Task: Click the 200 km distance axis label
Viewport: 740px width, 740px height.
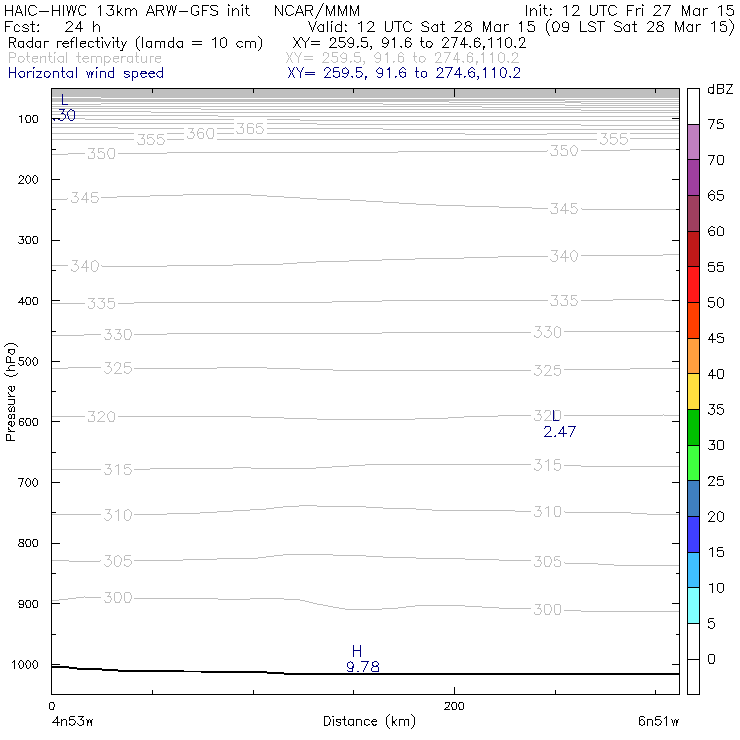Action: click(454, 706)
